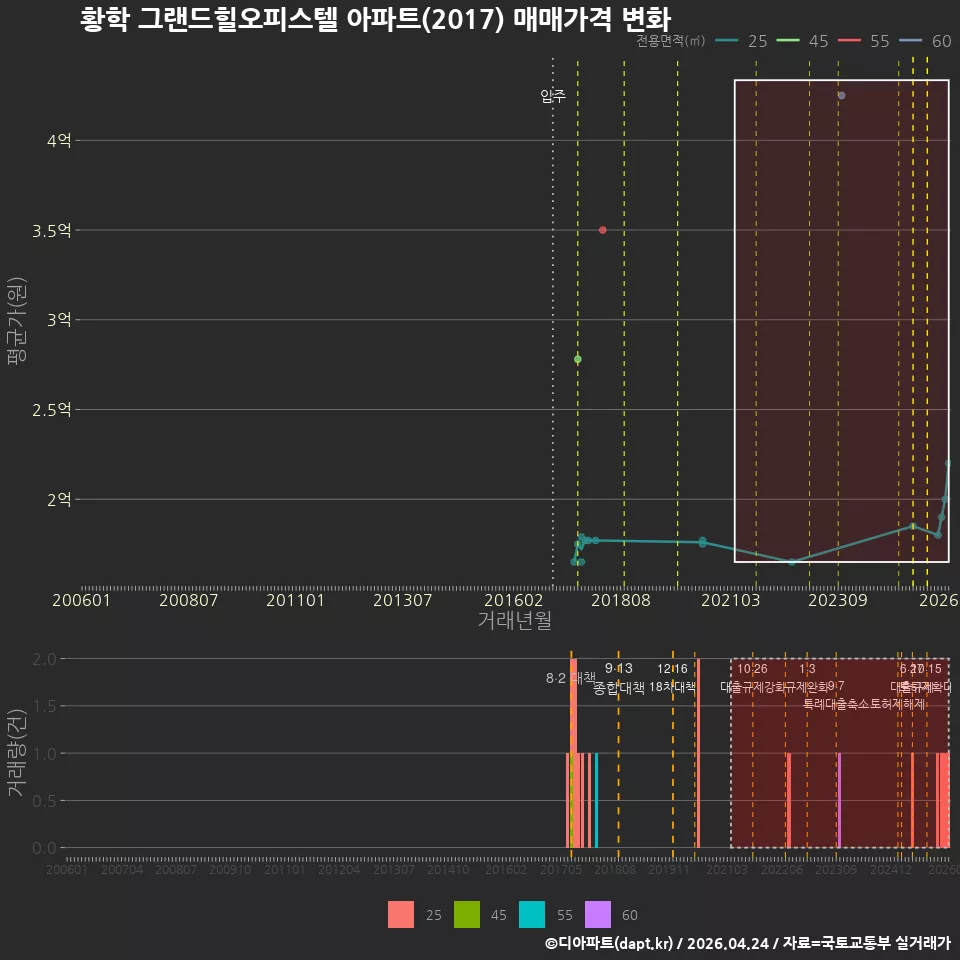This screenshot has height=960, width=960.
Task: Click the red 55㎡ data point at 3.5억
Action: [602, 230]
